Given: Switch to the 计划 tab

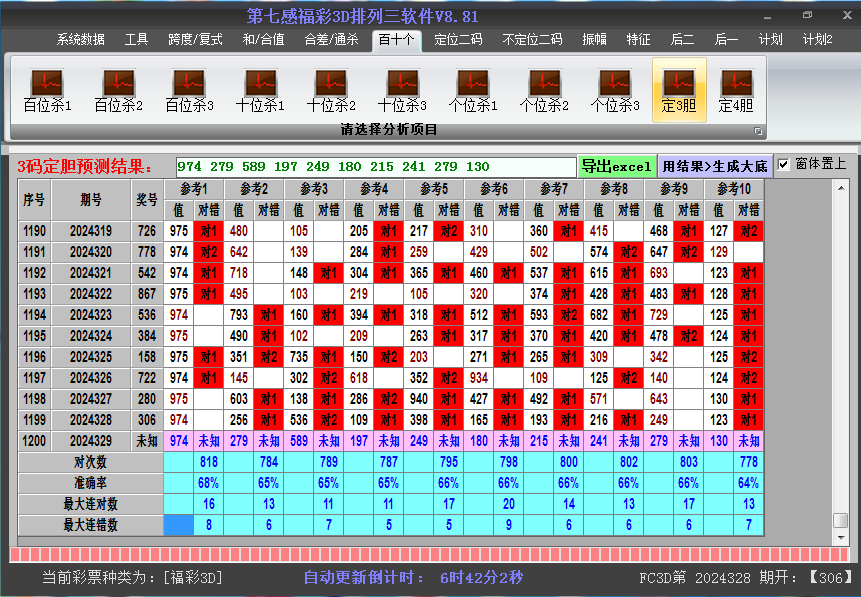Looking at the screenshot, I should (x=770, y=40).
